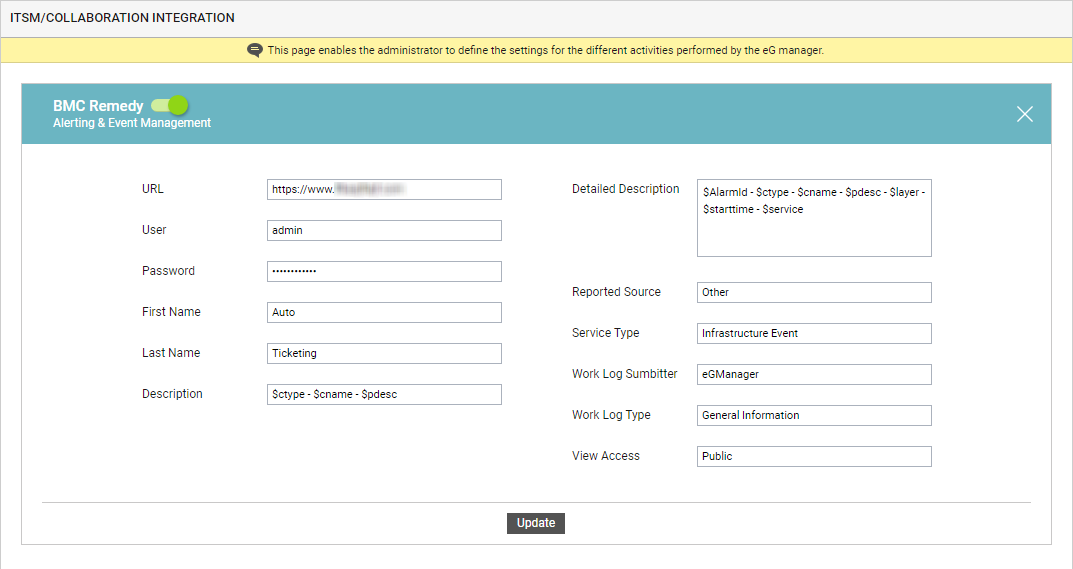Screen dimensions: 1073x569
Task: Click the Detailed Description label
Action: point(625,189)
